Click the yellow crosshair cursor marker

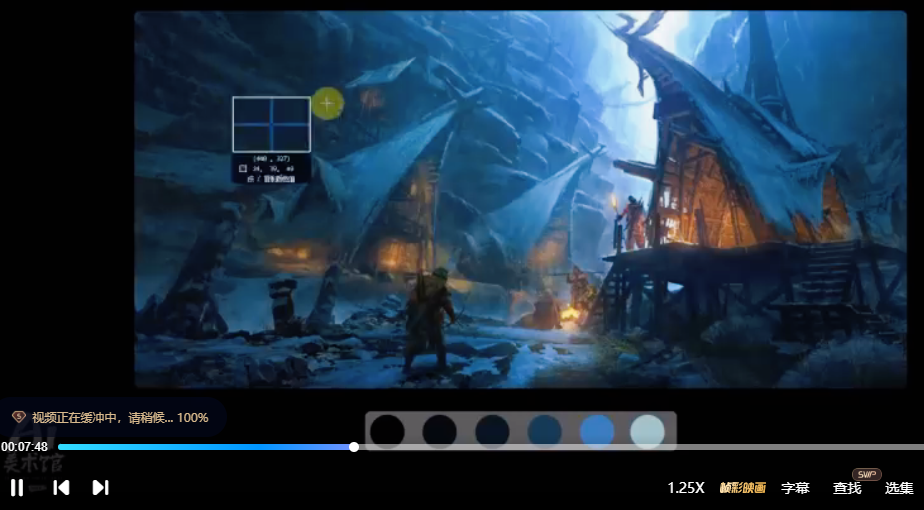click(x=327, y=103)
